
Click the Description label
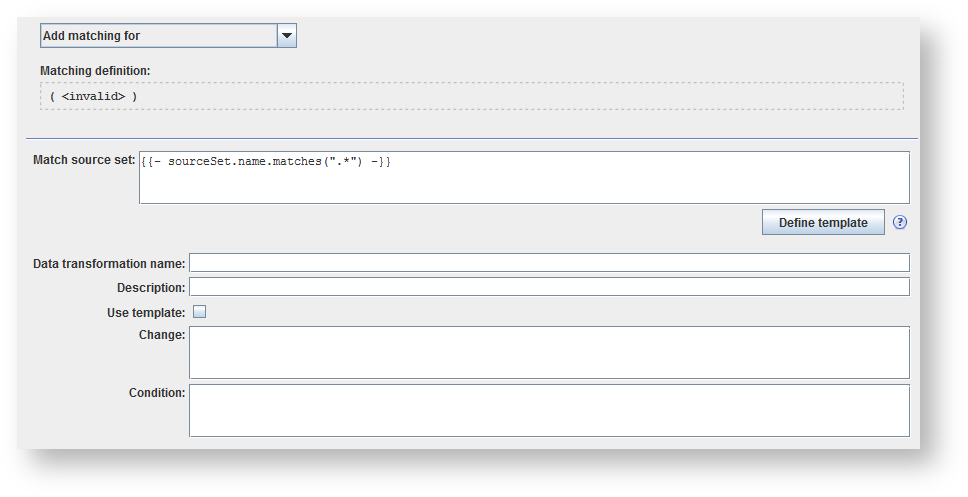[x=150, y=288]
